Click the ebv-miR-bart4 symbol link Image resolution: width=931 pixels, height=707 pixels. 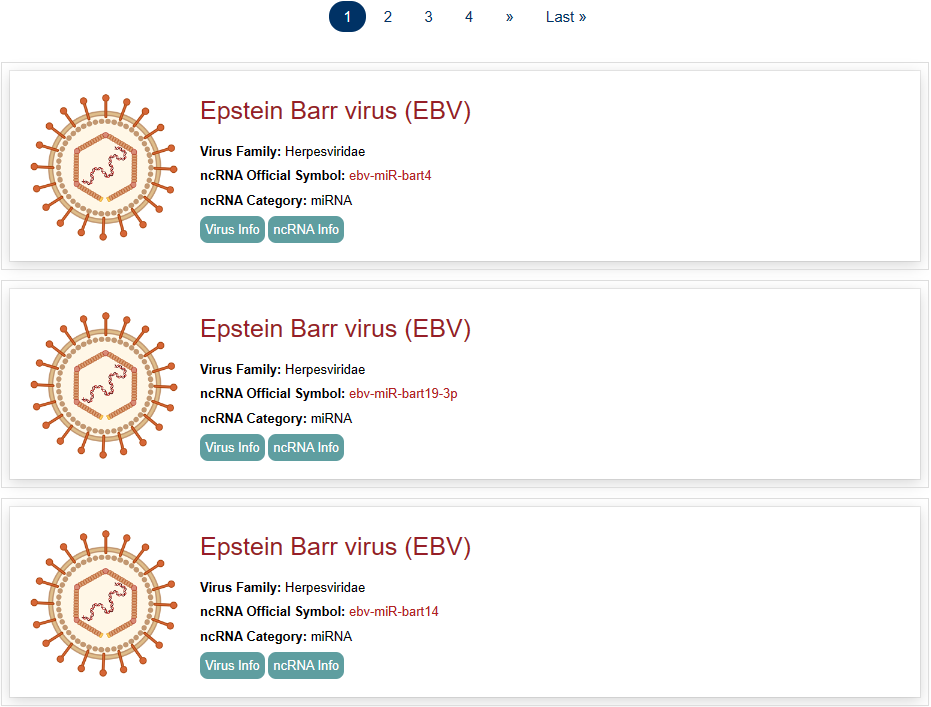tap(390, 176)
